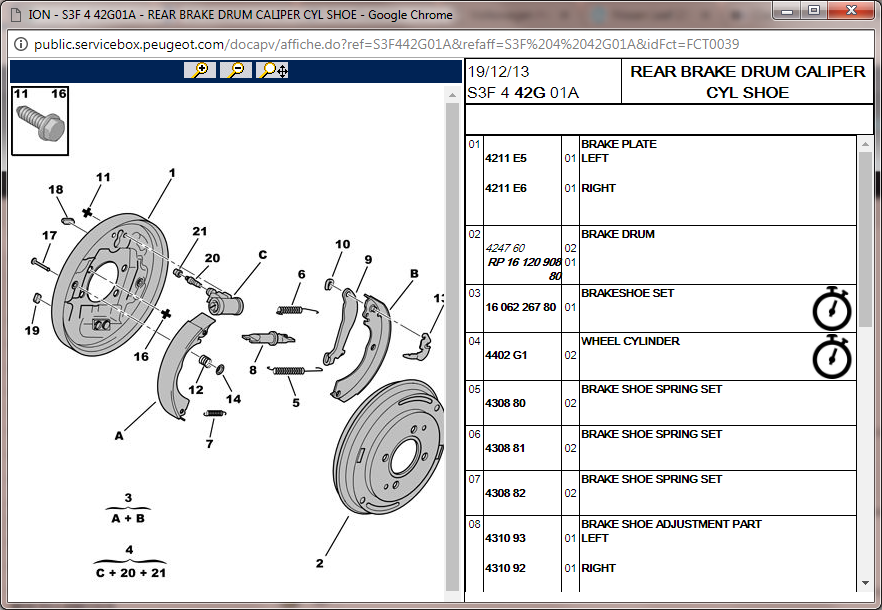Select part number 16 062 267 80
Image resolution: width=882 pixels, height=610 pixels.
520,307
